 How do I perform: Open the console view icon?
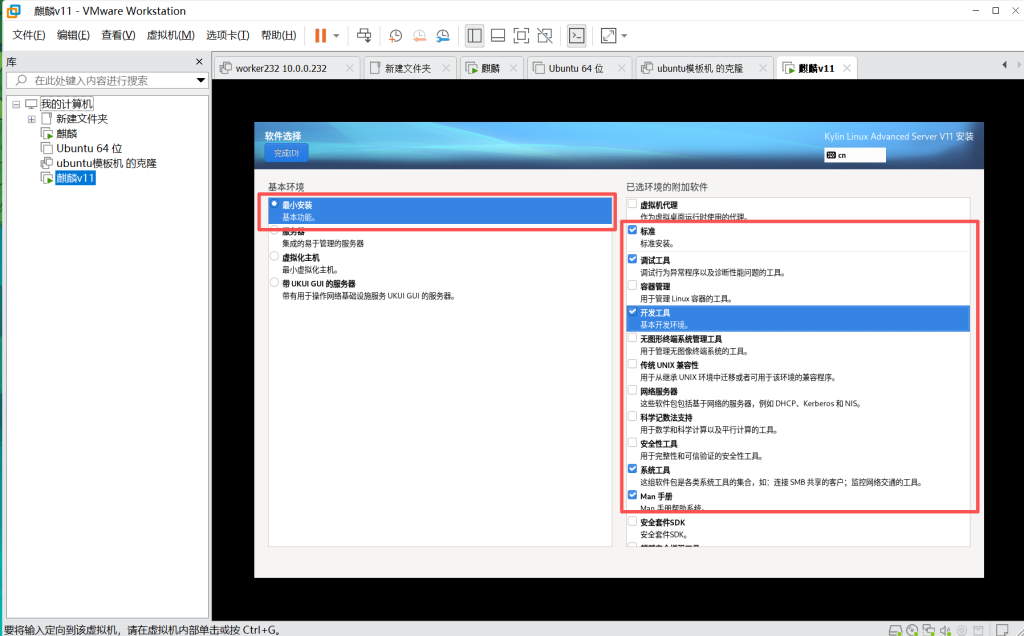tap(577, 35)
